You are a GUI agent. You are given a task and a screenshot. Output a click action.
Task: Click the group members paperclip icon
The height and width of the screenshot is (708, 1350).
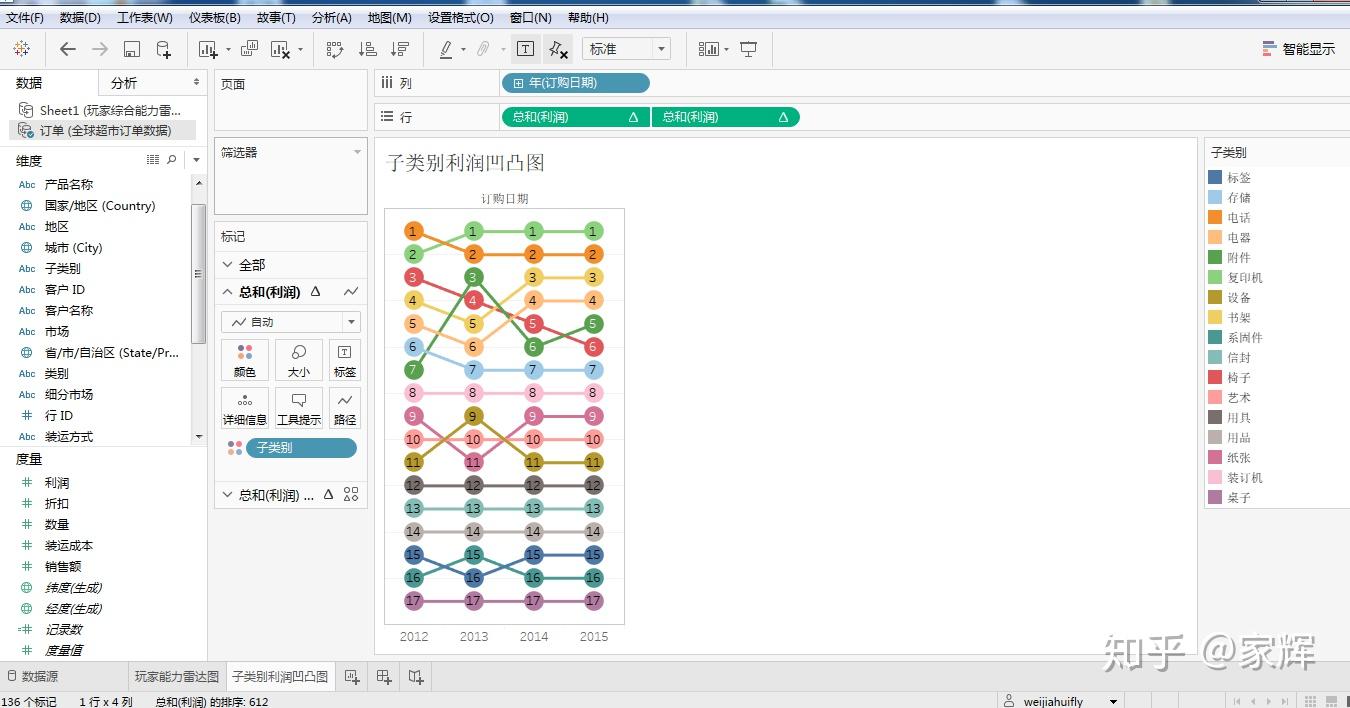click(483, 49)
